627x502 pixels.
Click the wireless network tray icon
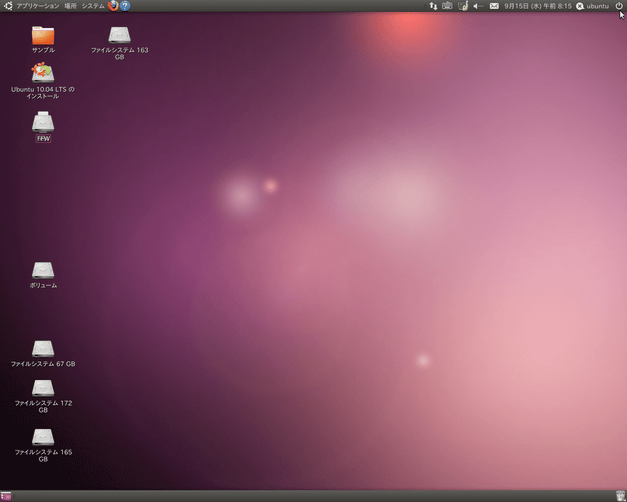pyautogui.click(x=463, y=6)
